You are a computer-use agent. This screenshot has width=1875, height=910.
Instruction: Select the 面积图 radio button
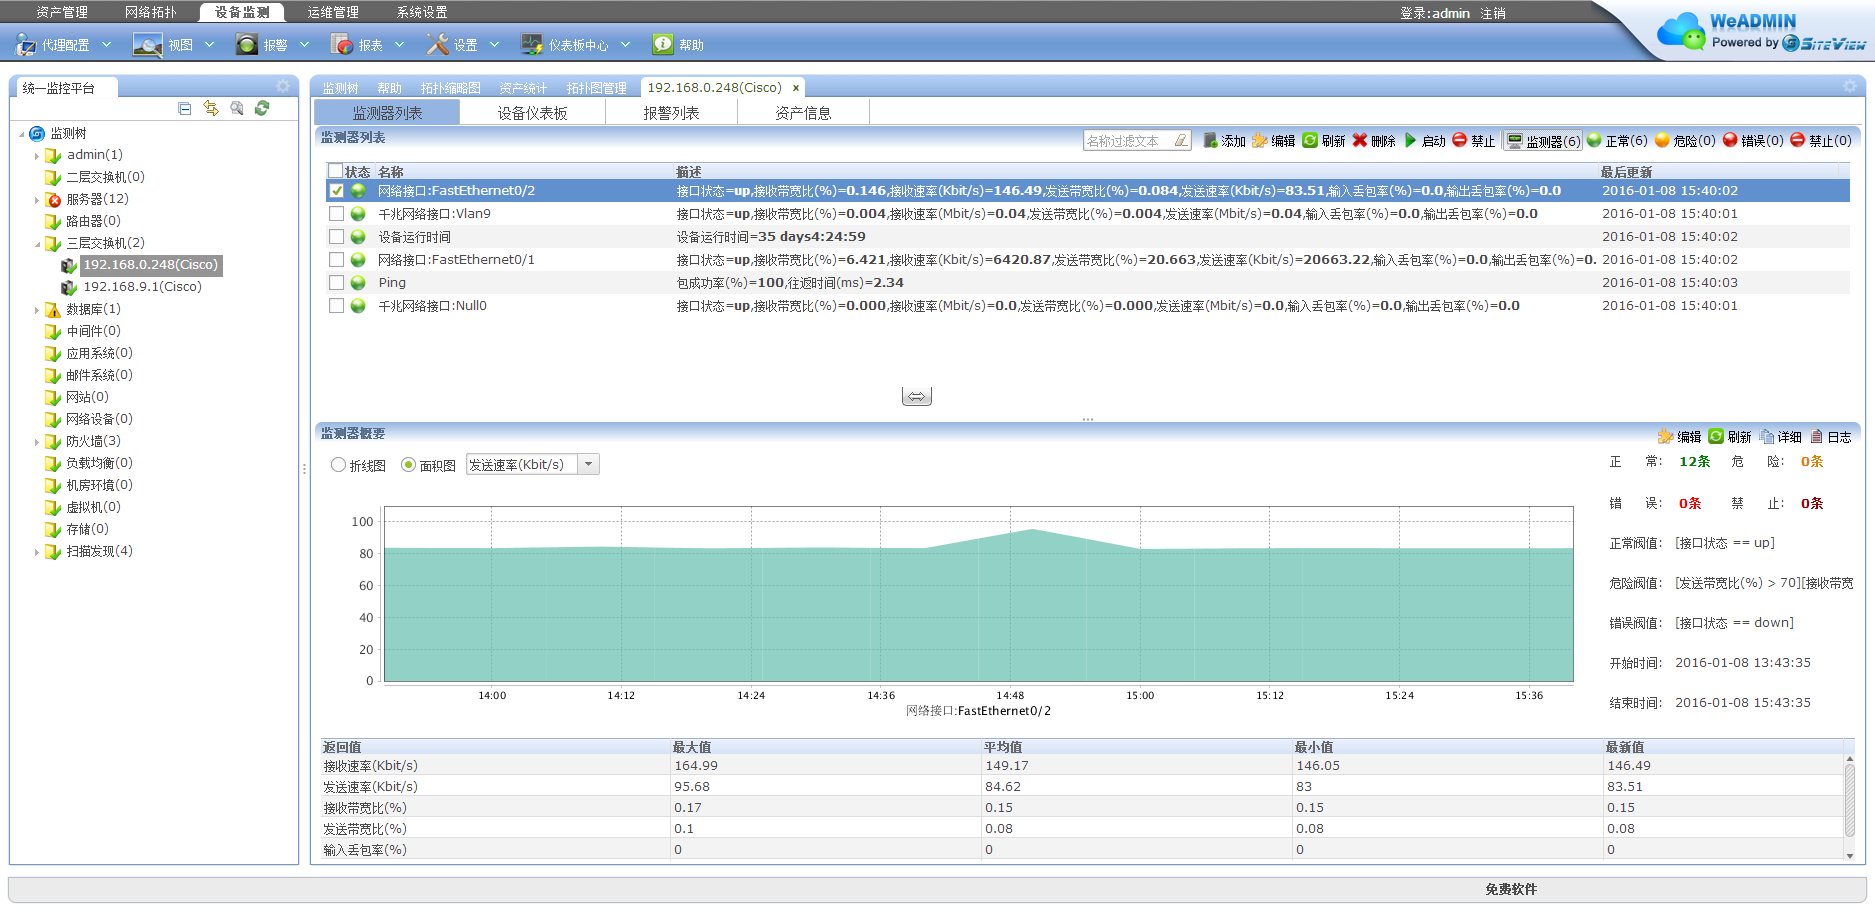[408, 465]
